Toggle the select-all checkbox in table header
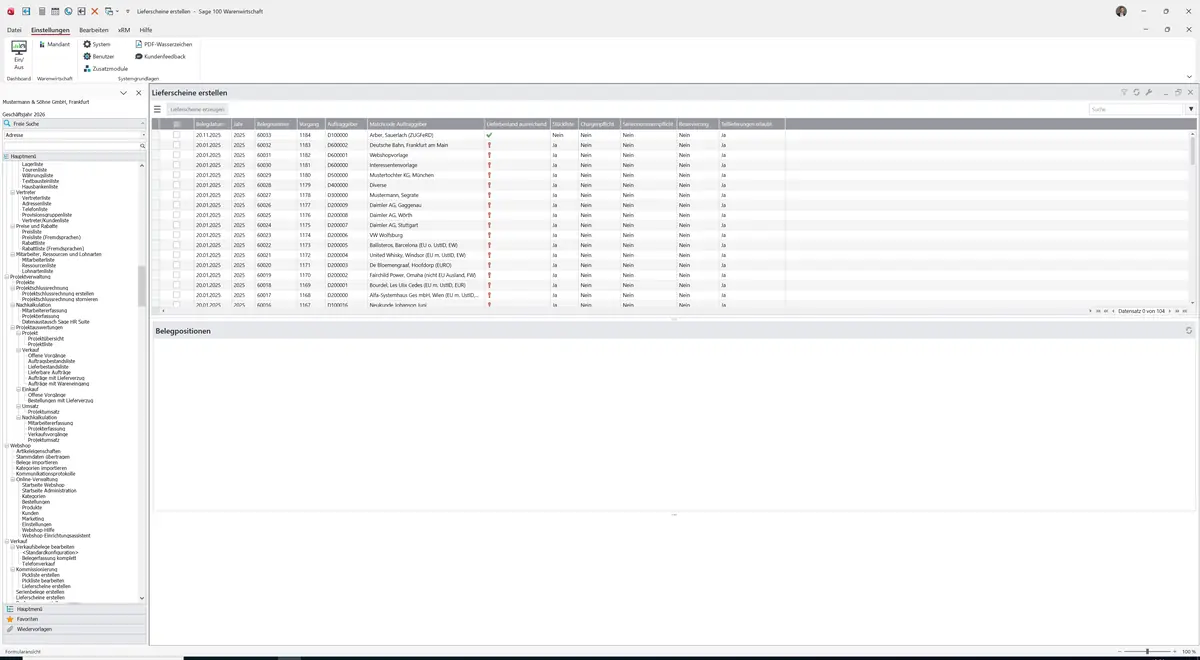The image size is (1200, 660). [176, 124]
